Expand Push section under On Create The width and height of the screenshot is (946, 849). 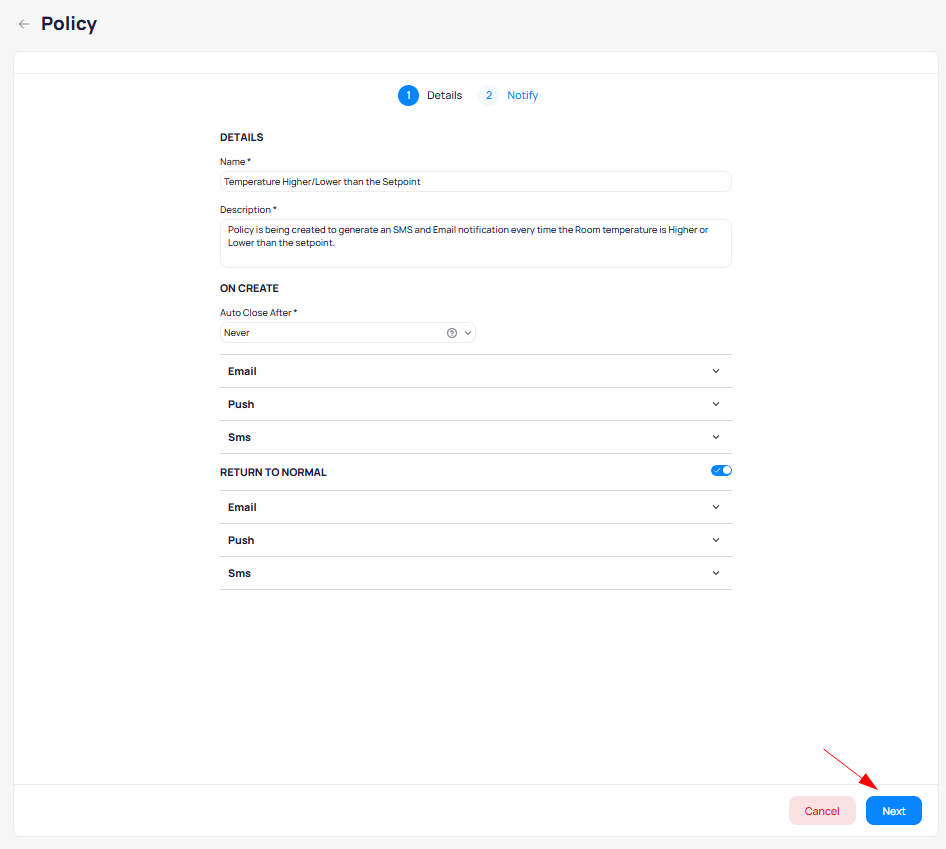715,404
